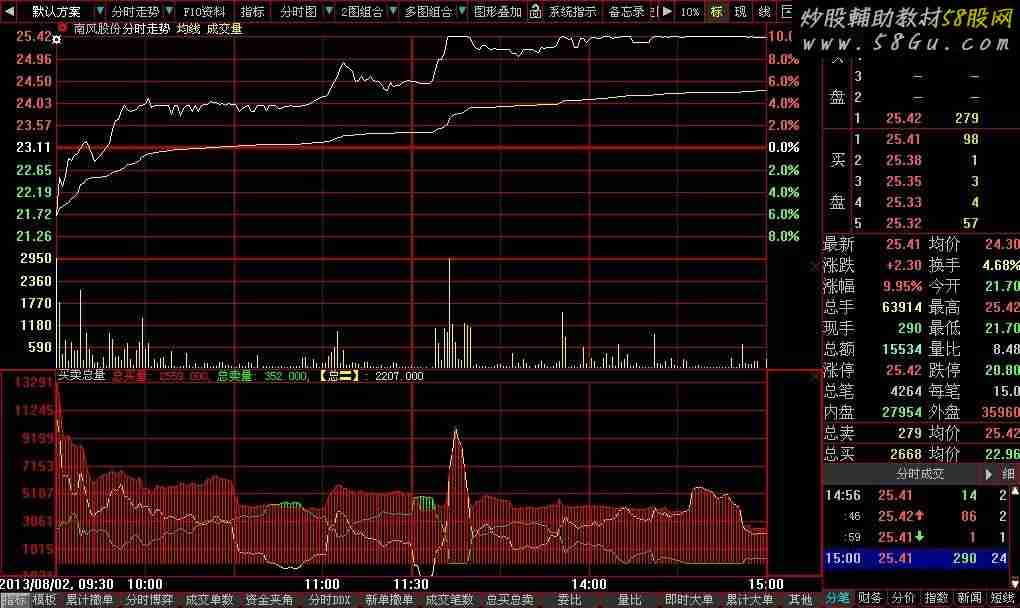Click the left arrow at toolbar start

click(10, 11)
